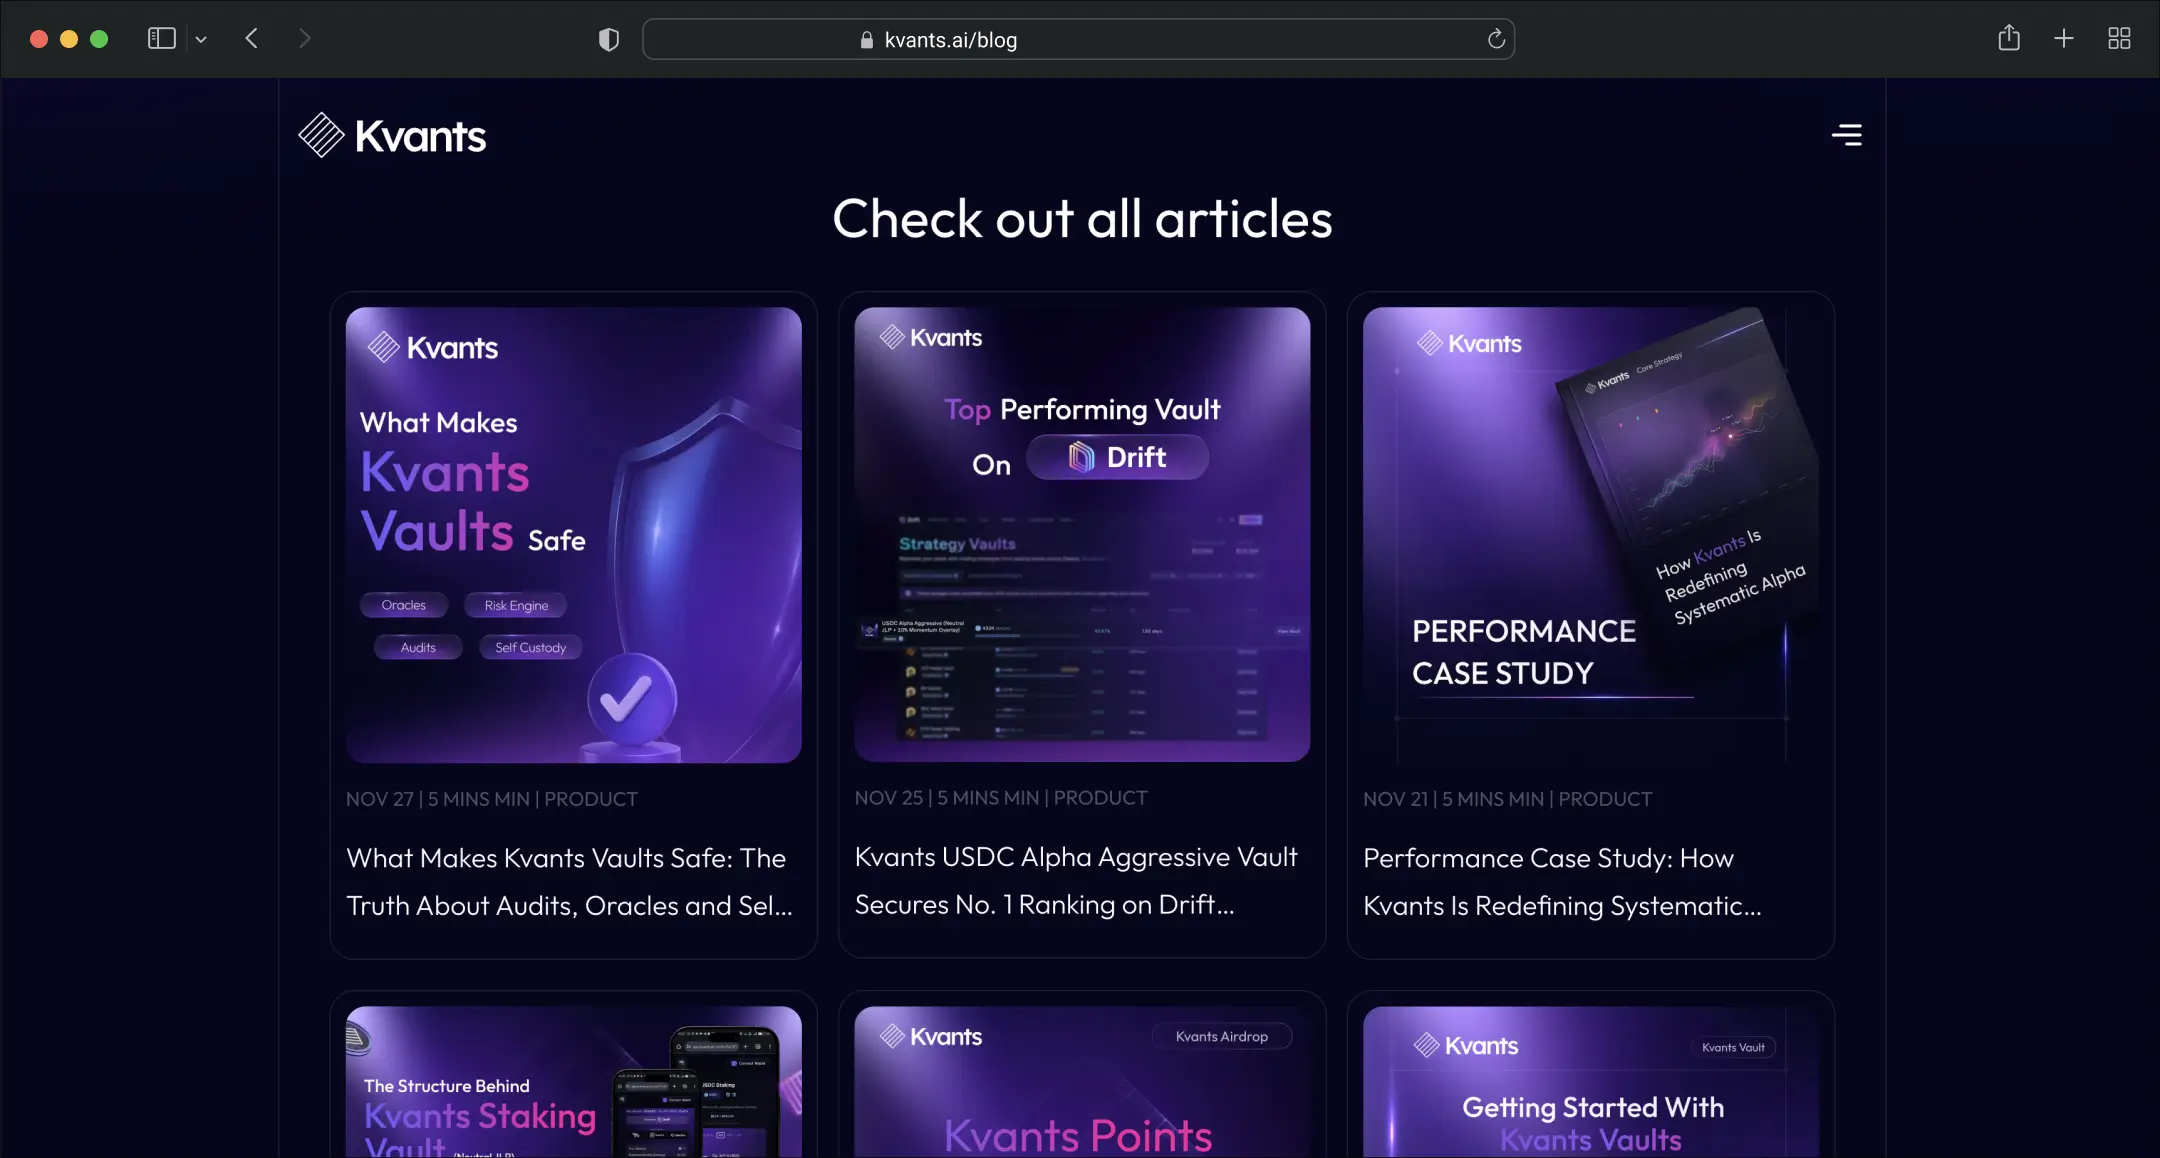
Task: Add a new tab with plus icon
Action: click(2064, 39)
